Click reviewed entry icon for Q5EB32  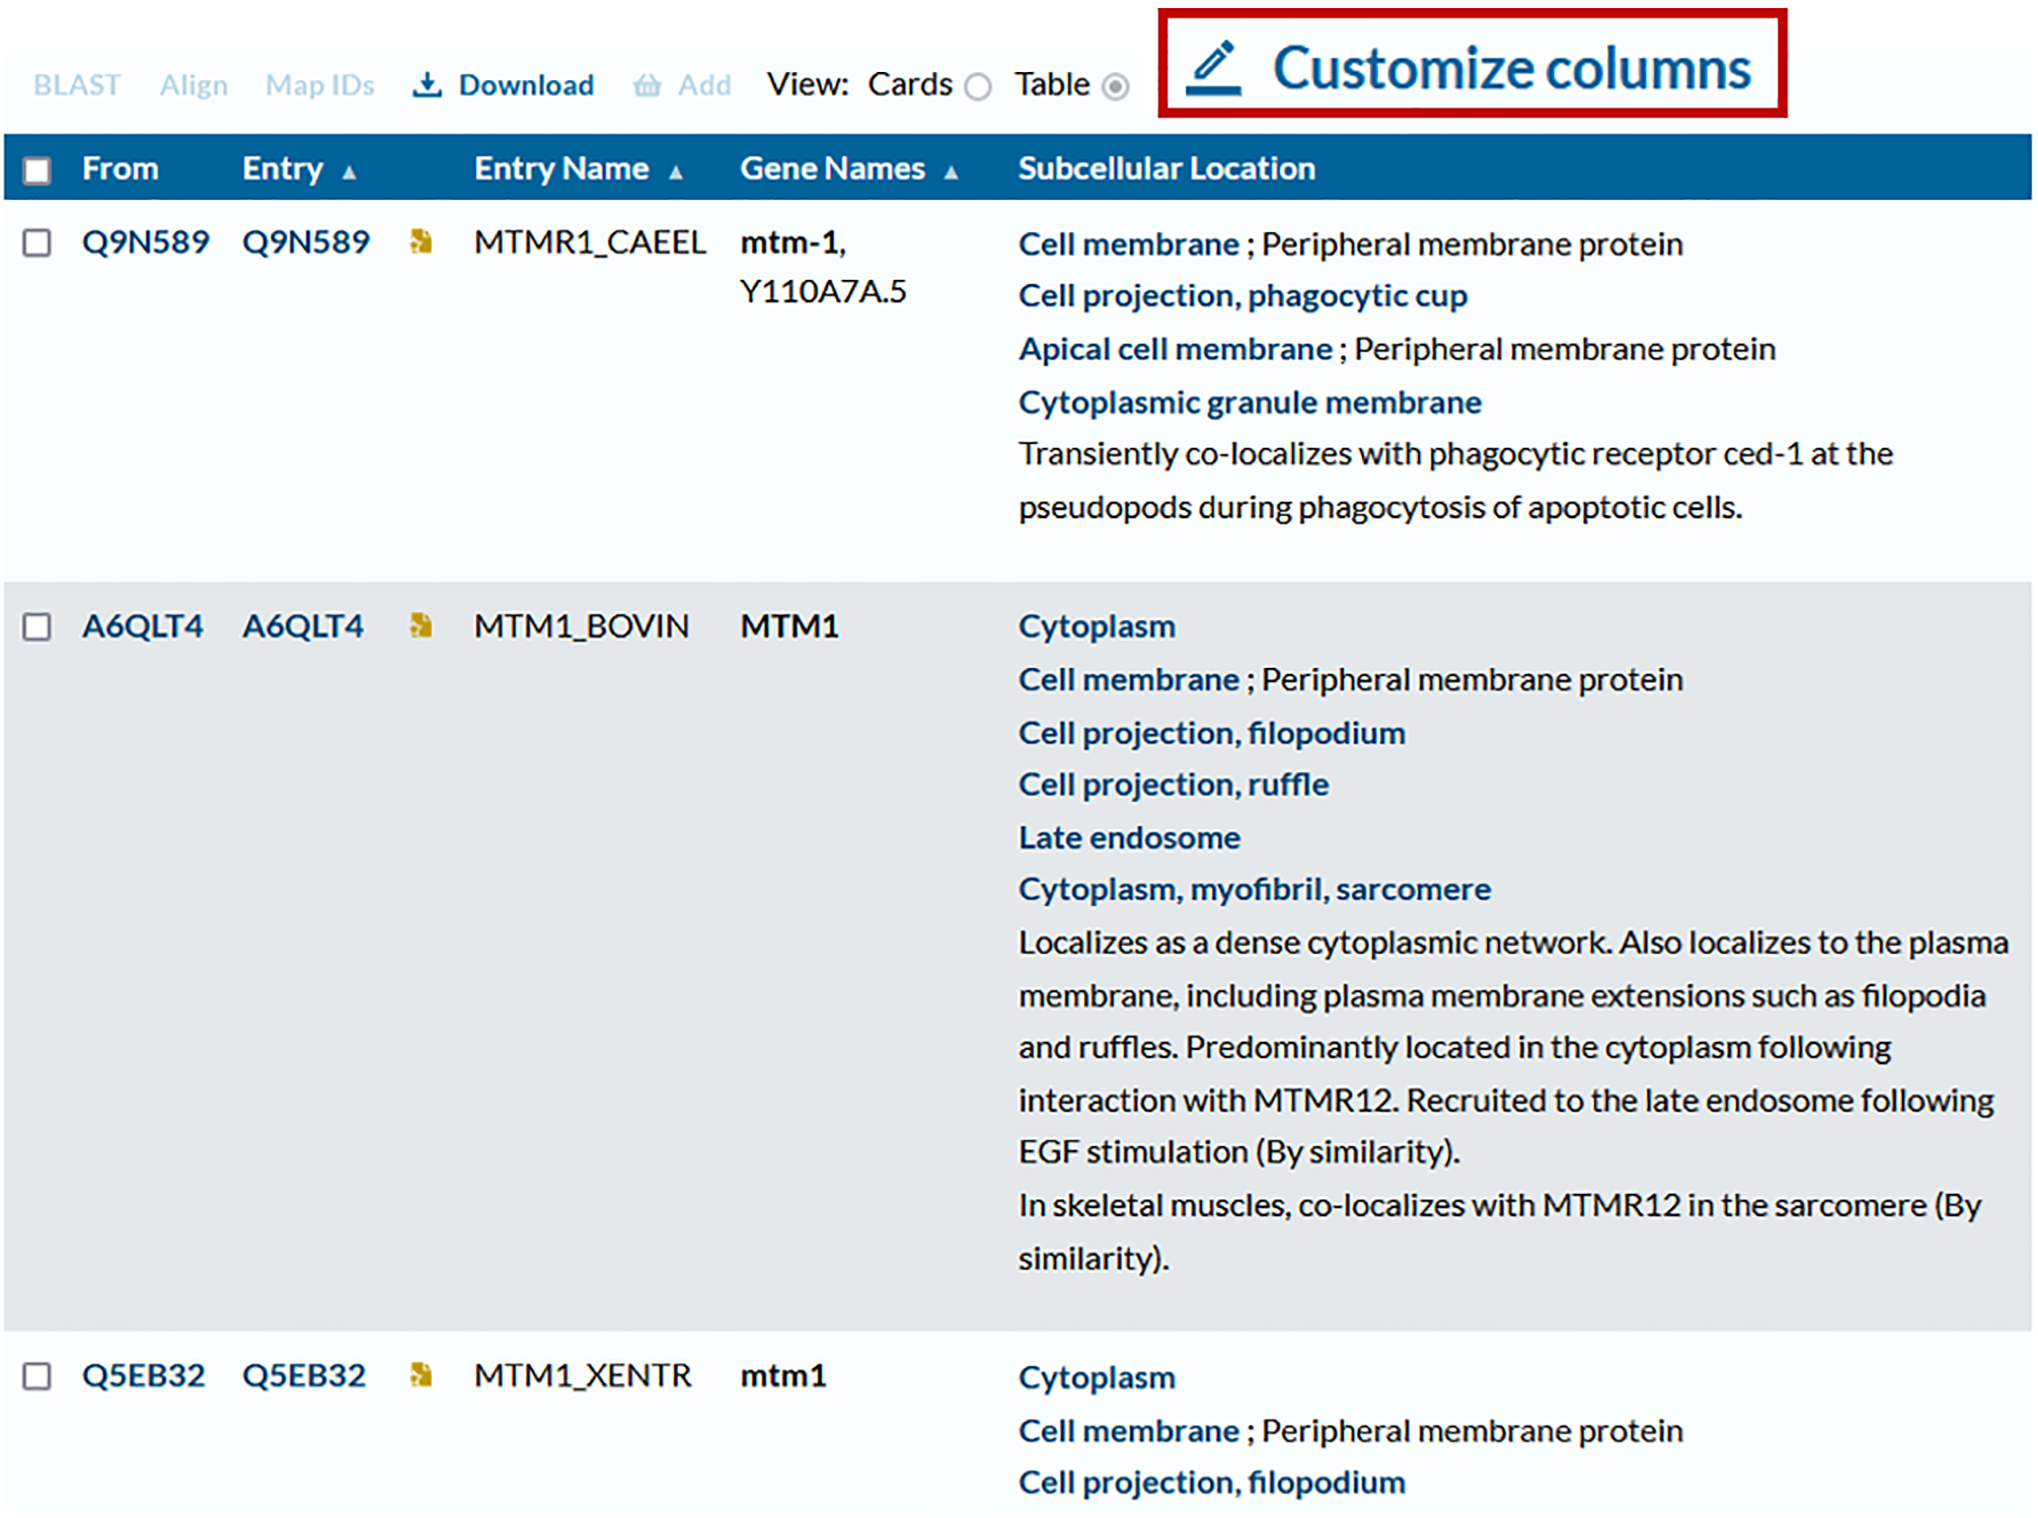coord(421,1376)
